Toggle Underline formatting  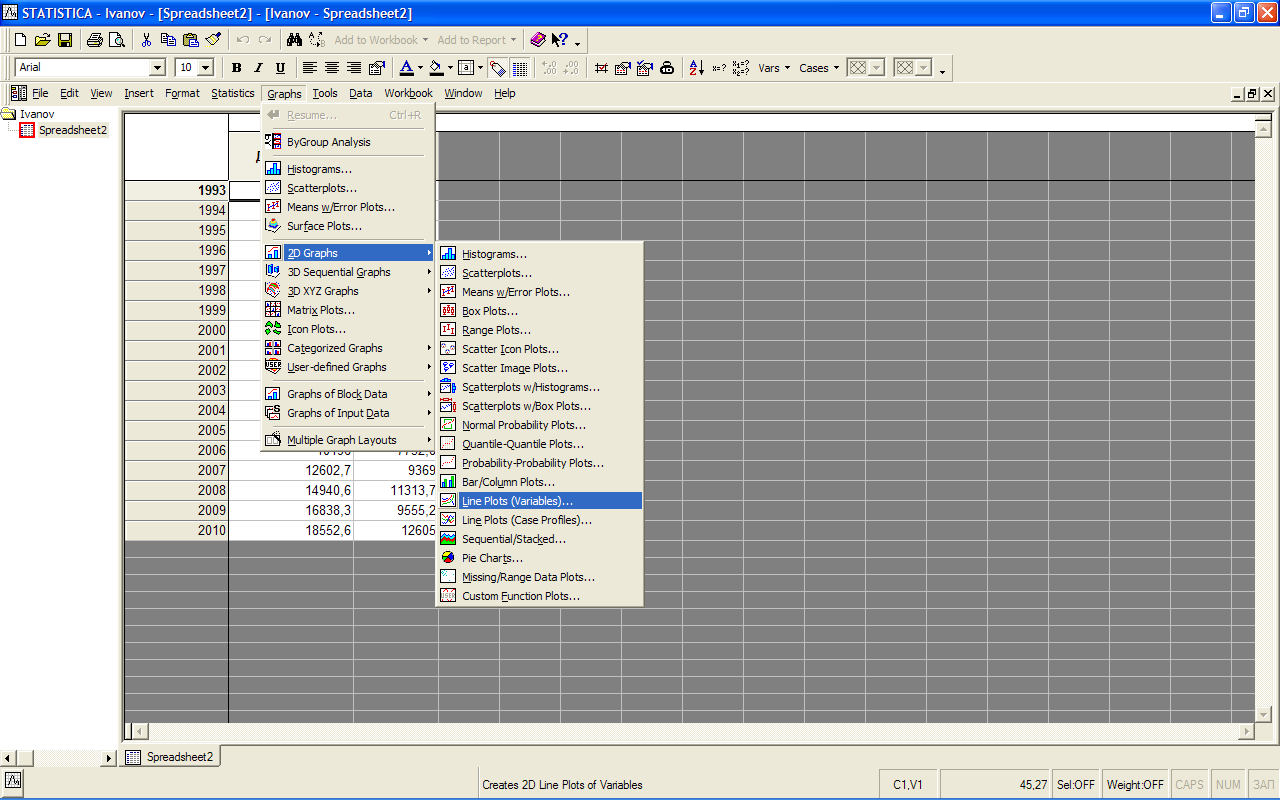pos(280,68)
